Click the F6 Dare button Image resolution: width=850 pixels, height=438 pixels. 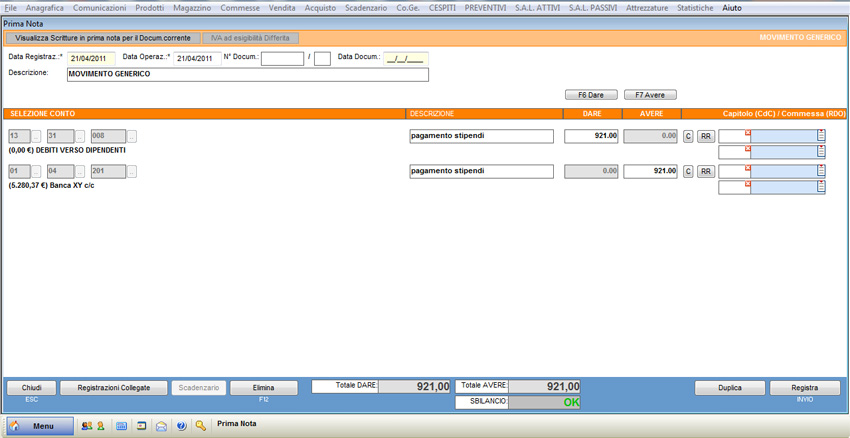590,95
